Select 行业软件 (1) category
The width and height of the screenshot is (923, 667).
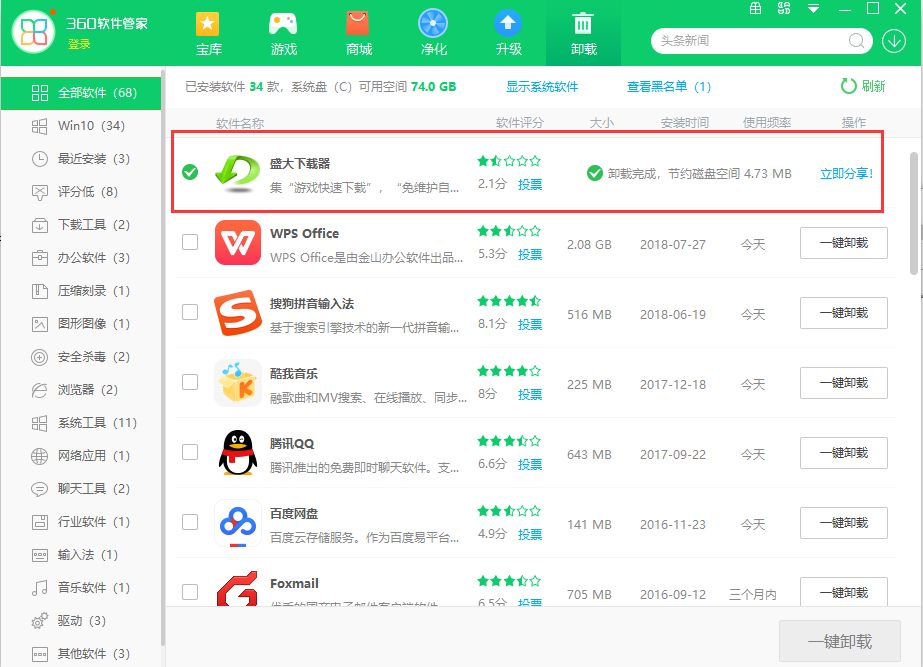(x=81, y=522)
